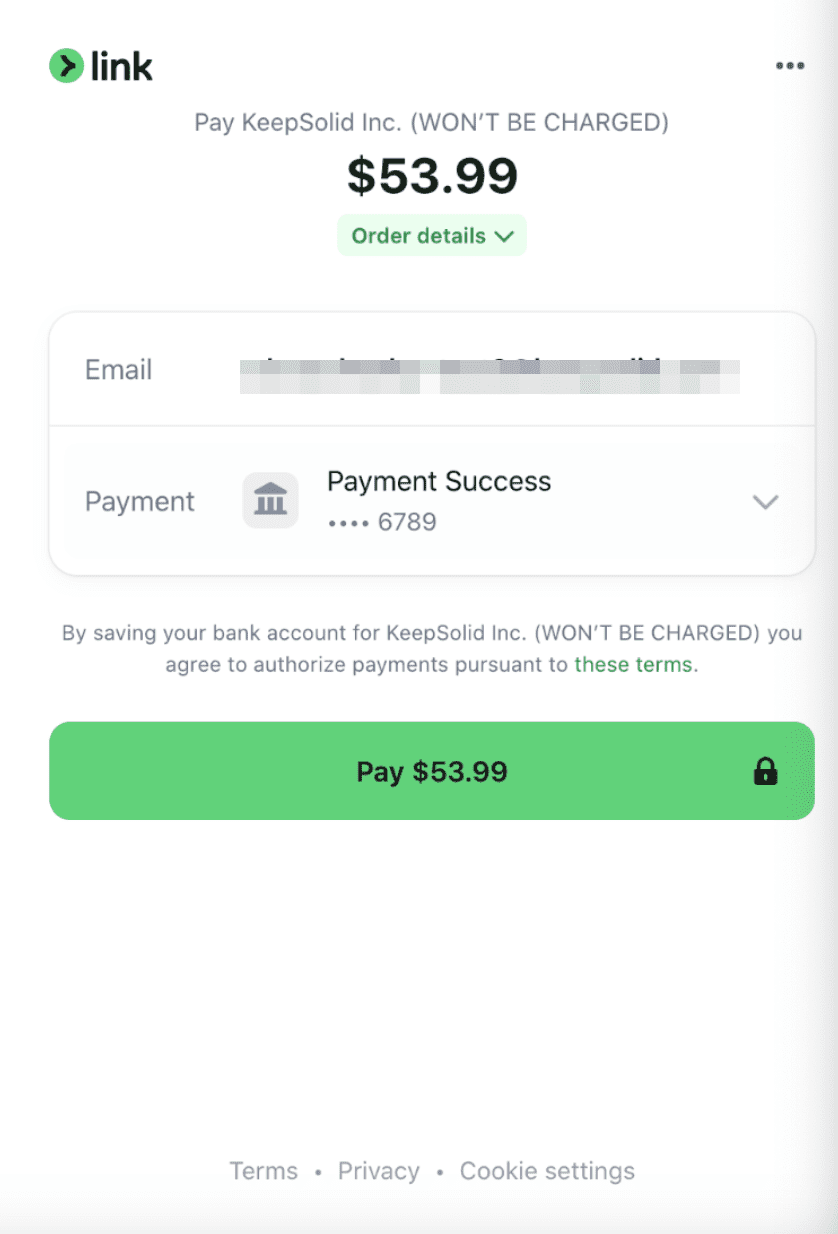The height and width of the screenshot is (1234, 838).
Task: Click the account number ending in 6789
Action: (x=382, y=522)
